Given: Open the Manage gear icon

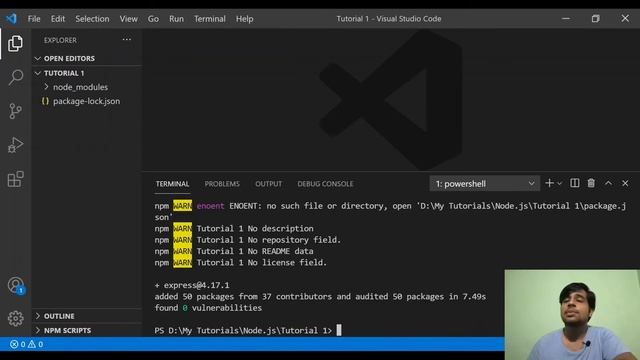Looking at the screenshot, I should pos(16,318).
